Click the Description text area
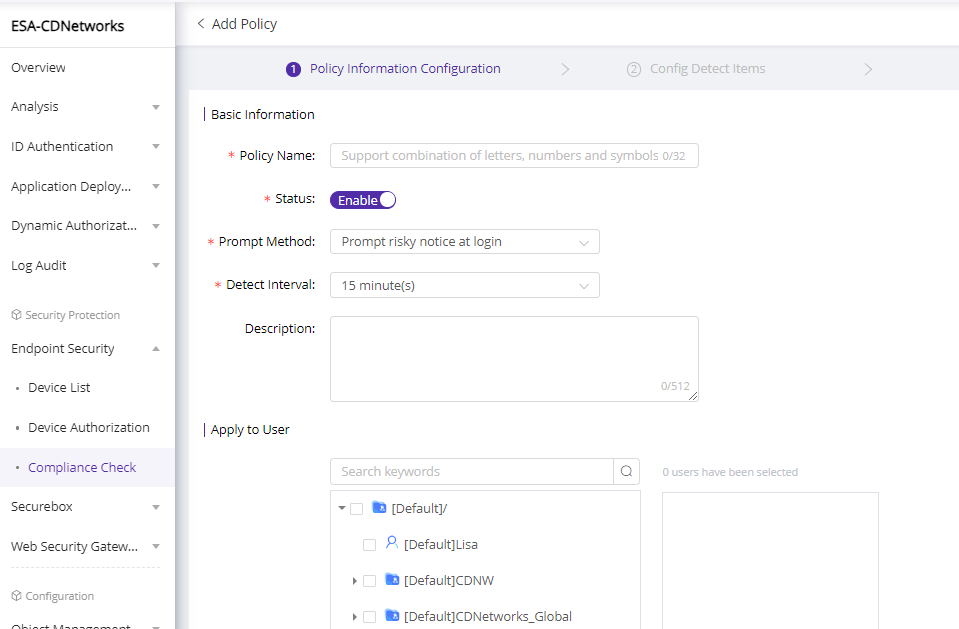959x629 pixels. 514,359
